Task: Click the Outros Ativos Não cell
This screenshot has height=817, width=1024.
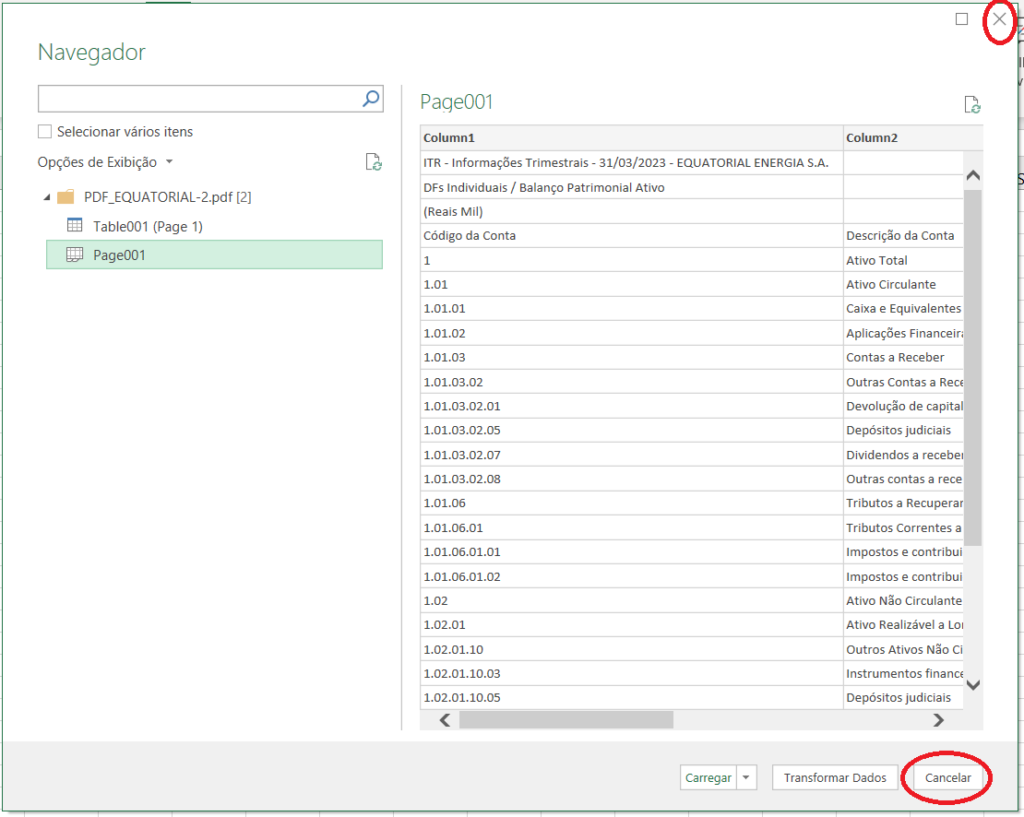Action: click(904, 649)
